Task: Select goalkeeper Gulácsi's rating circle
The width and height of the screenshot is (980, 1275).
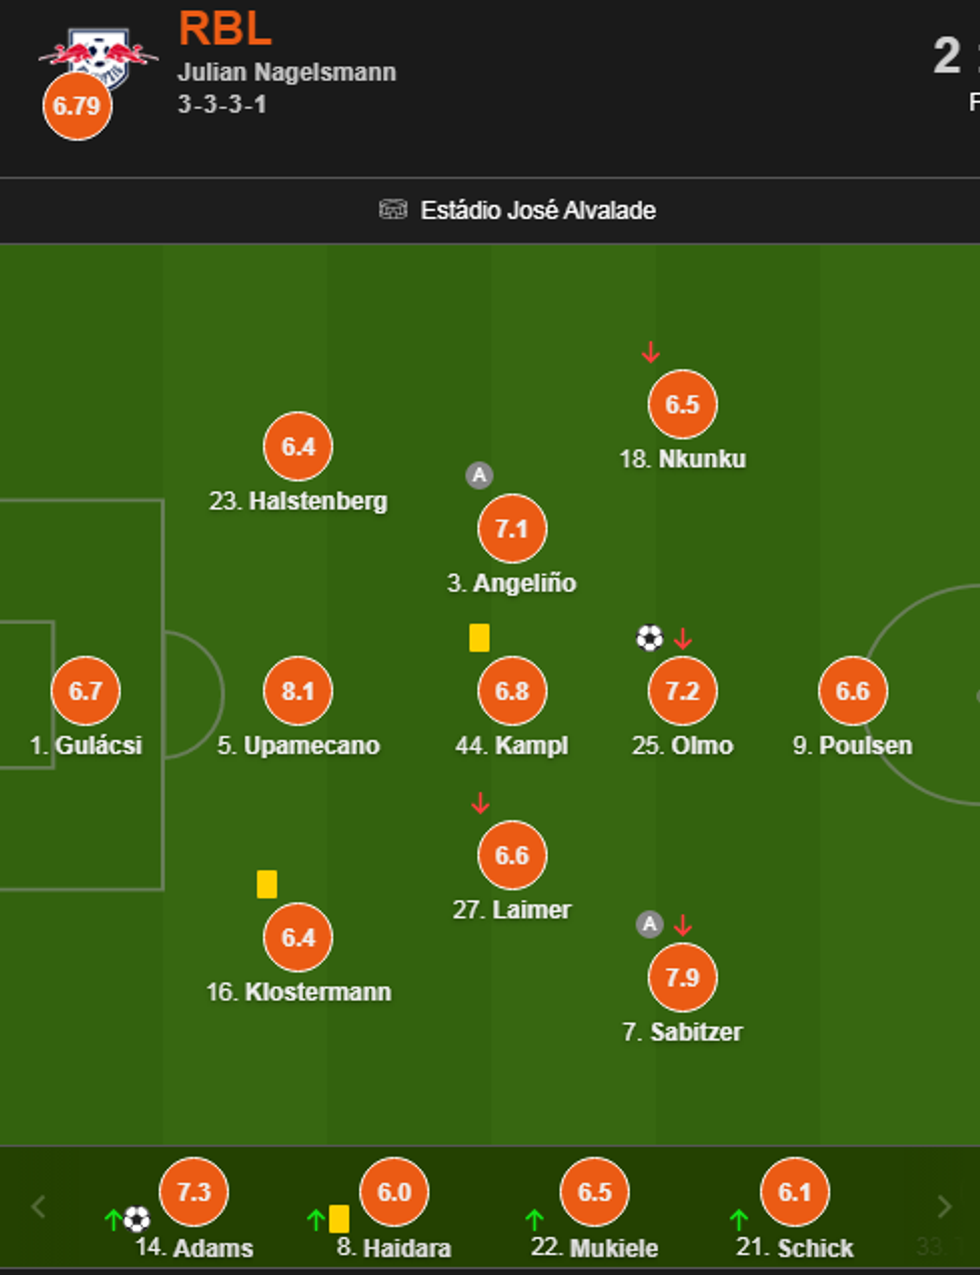Action: click(85, 691)
